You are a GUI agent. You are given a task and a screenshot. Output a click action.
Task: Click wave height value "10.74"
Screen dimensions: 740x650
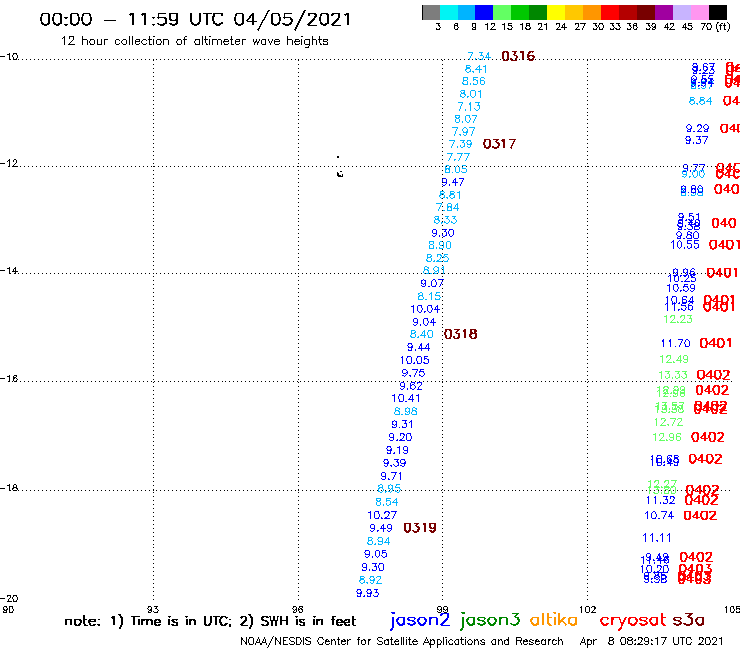[659, 515]
